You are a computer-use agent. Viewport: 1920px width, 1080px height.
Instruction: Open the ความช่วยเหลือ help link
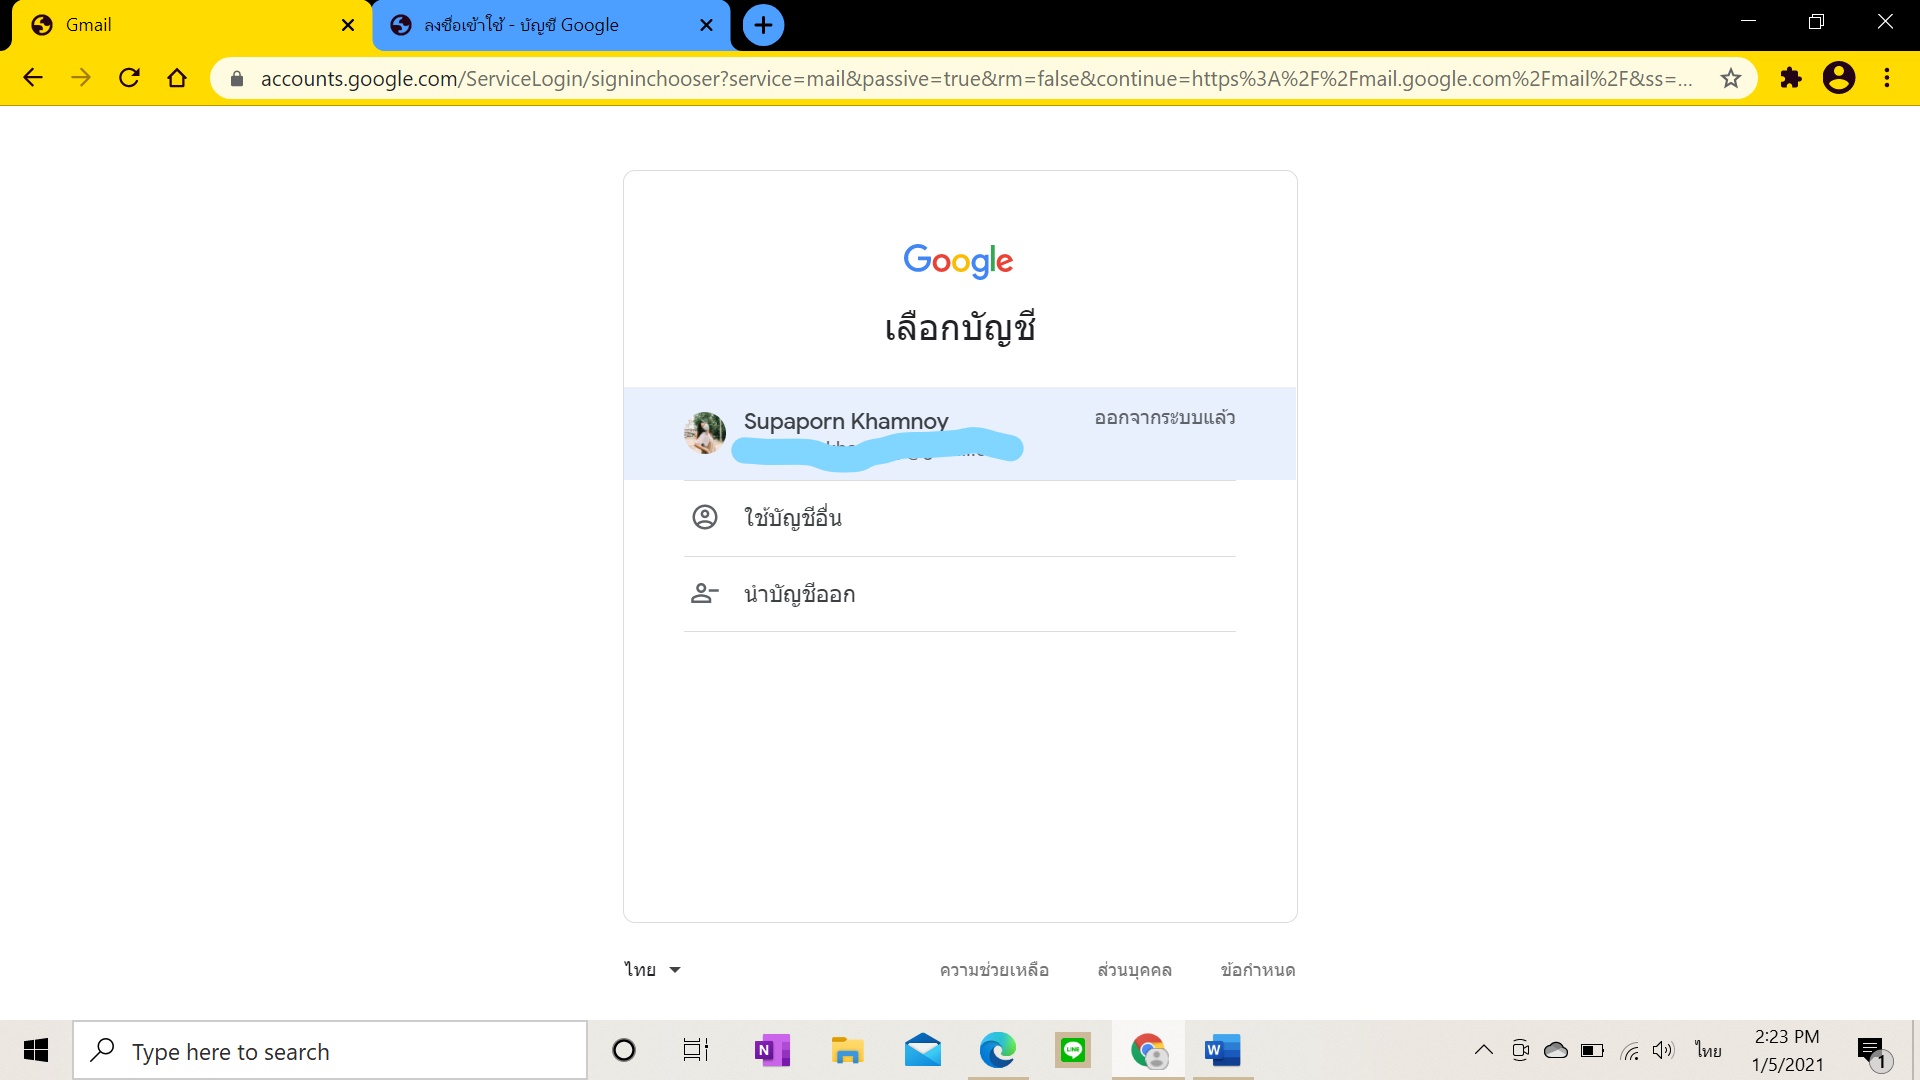(994, 970)
